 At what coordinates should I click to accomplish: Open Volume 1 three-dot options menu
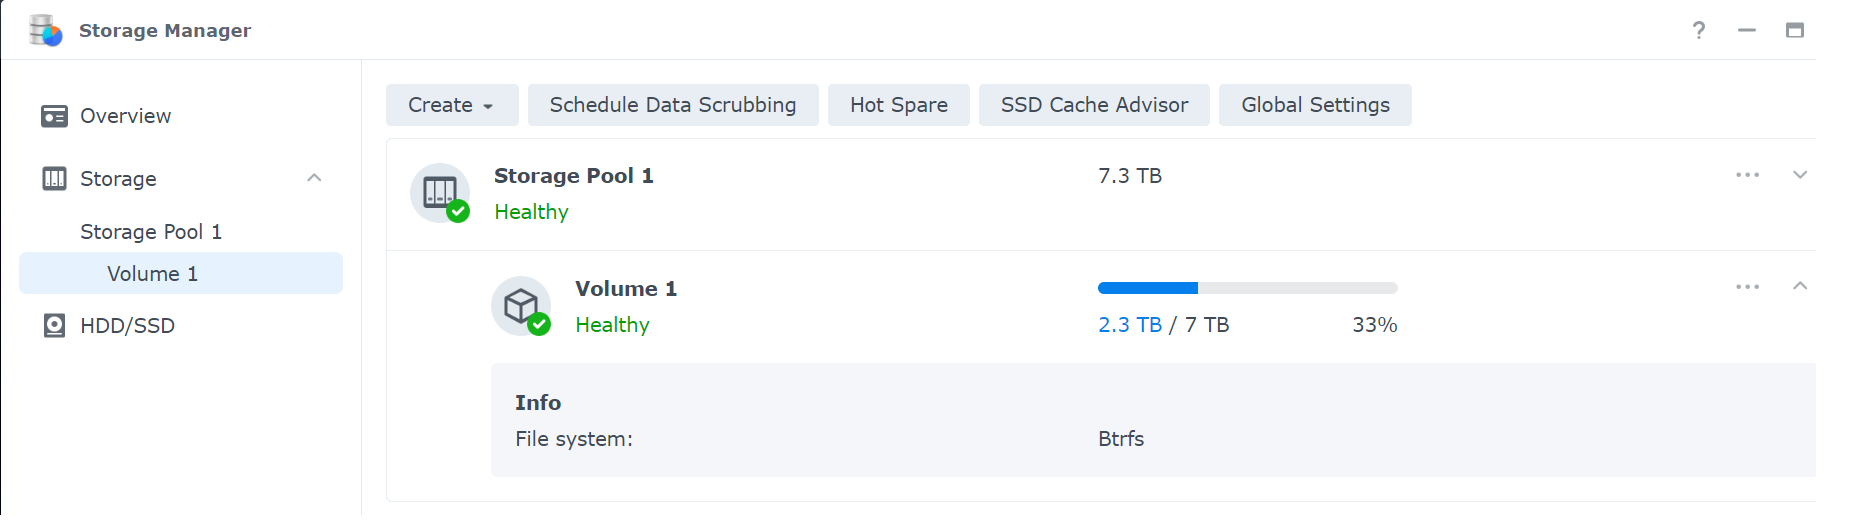click(x=1747, y=287)
